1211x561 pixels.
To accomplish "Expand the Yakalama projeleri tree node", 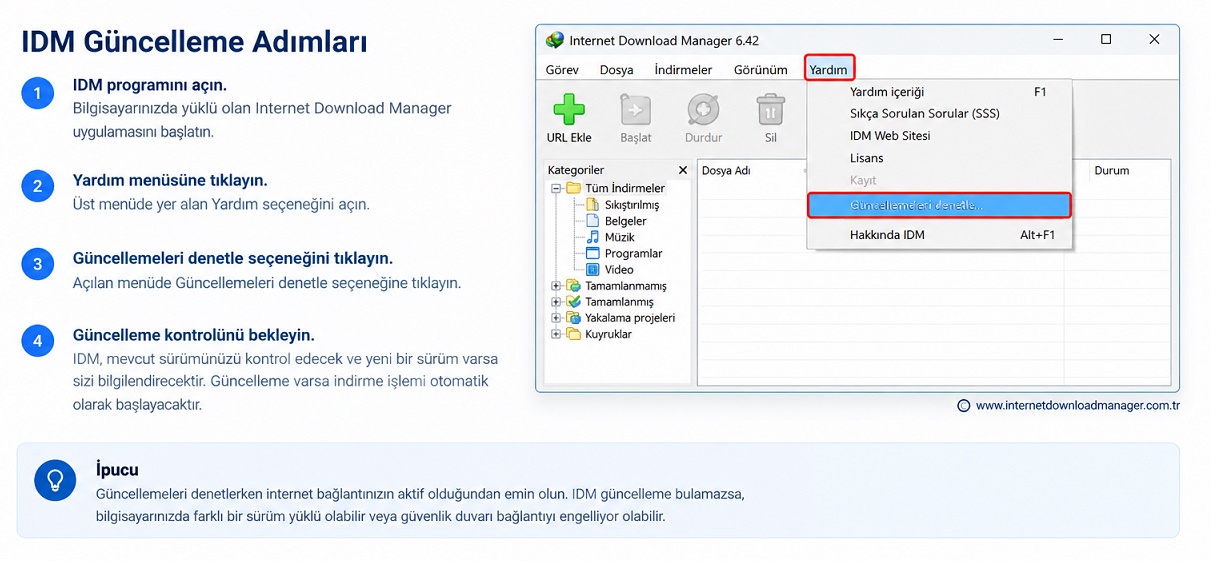I will pyautogui.click(x=556, y=318).
